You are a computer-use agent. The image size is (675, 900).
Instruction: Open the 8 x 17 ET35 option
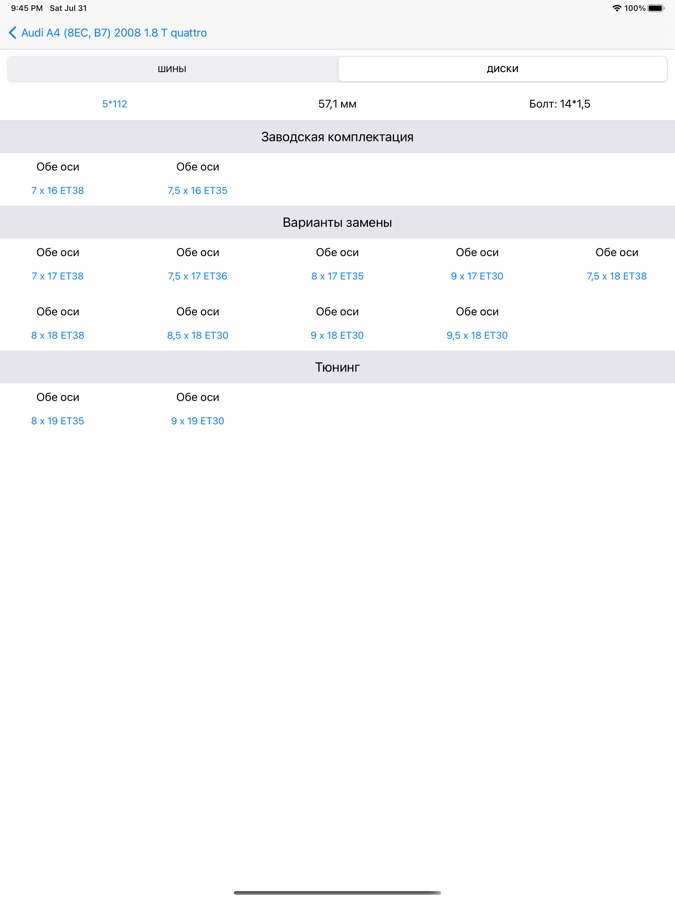pos(337,276)
